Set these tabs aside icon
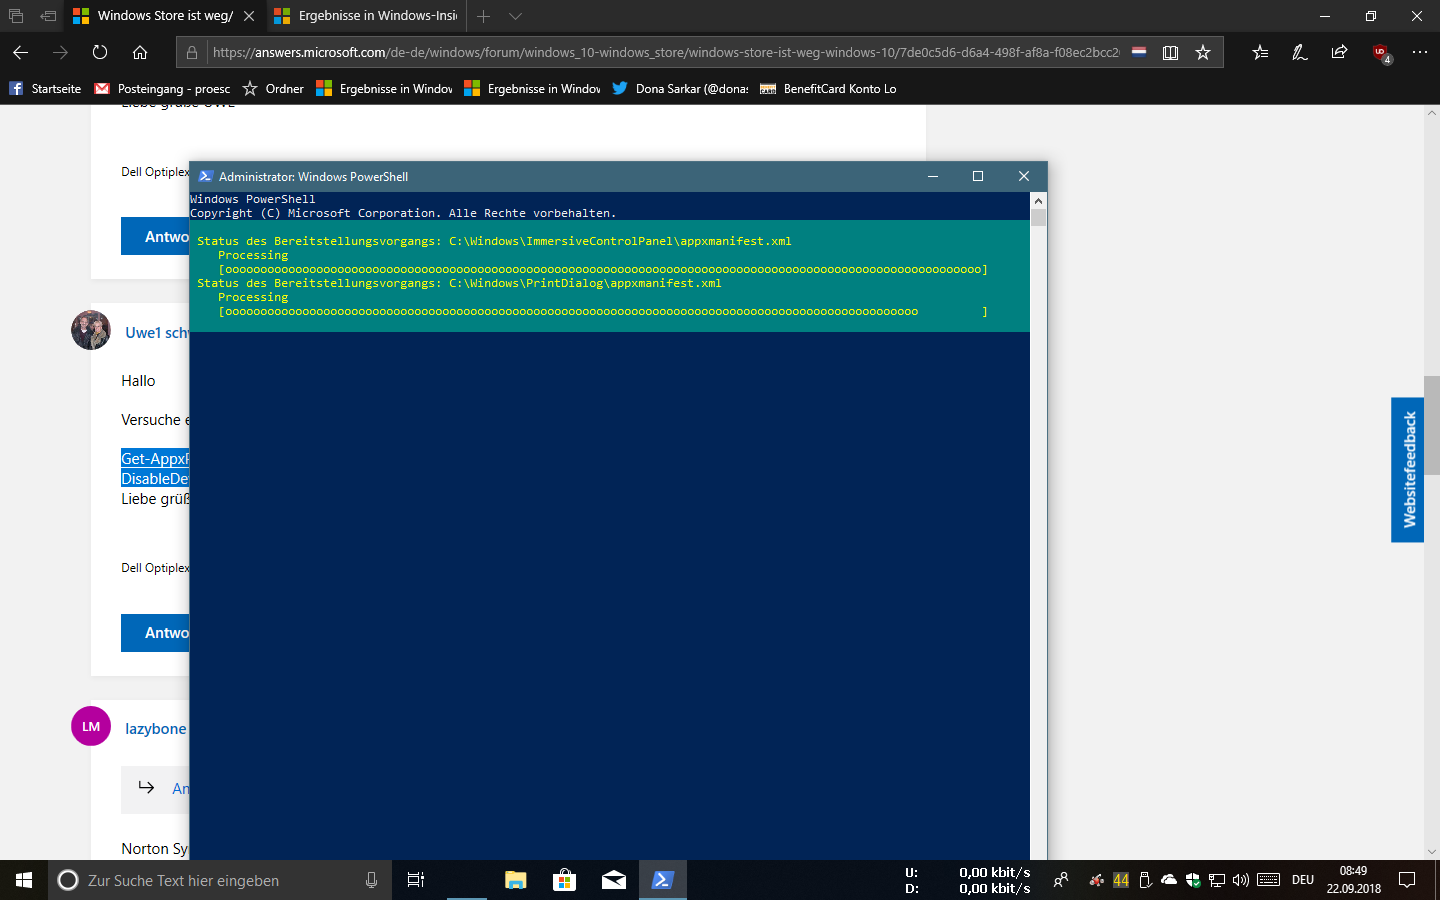The height and width of the screenshot is (900, 1440). (48, 16)
